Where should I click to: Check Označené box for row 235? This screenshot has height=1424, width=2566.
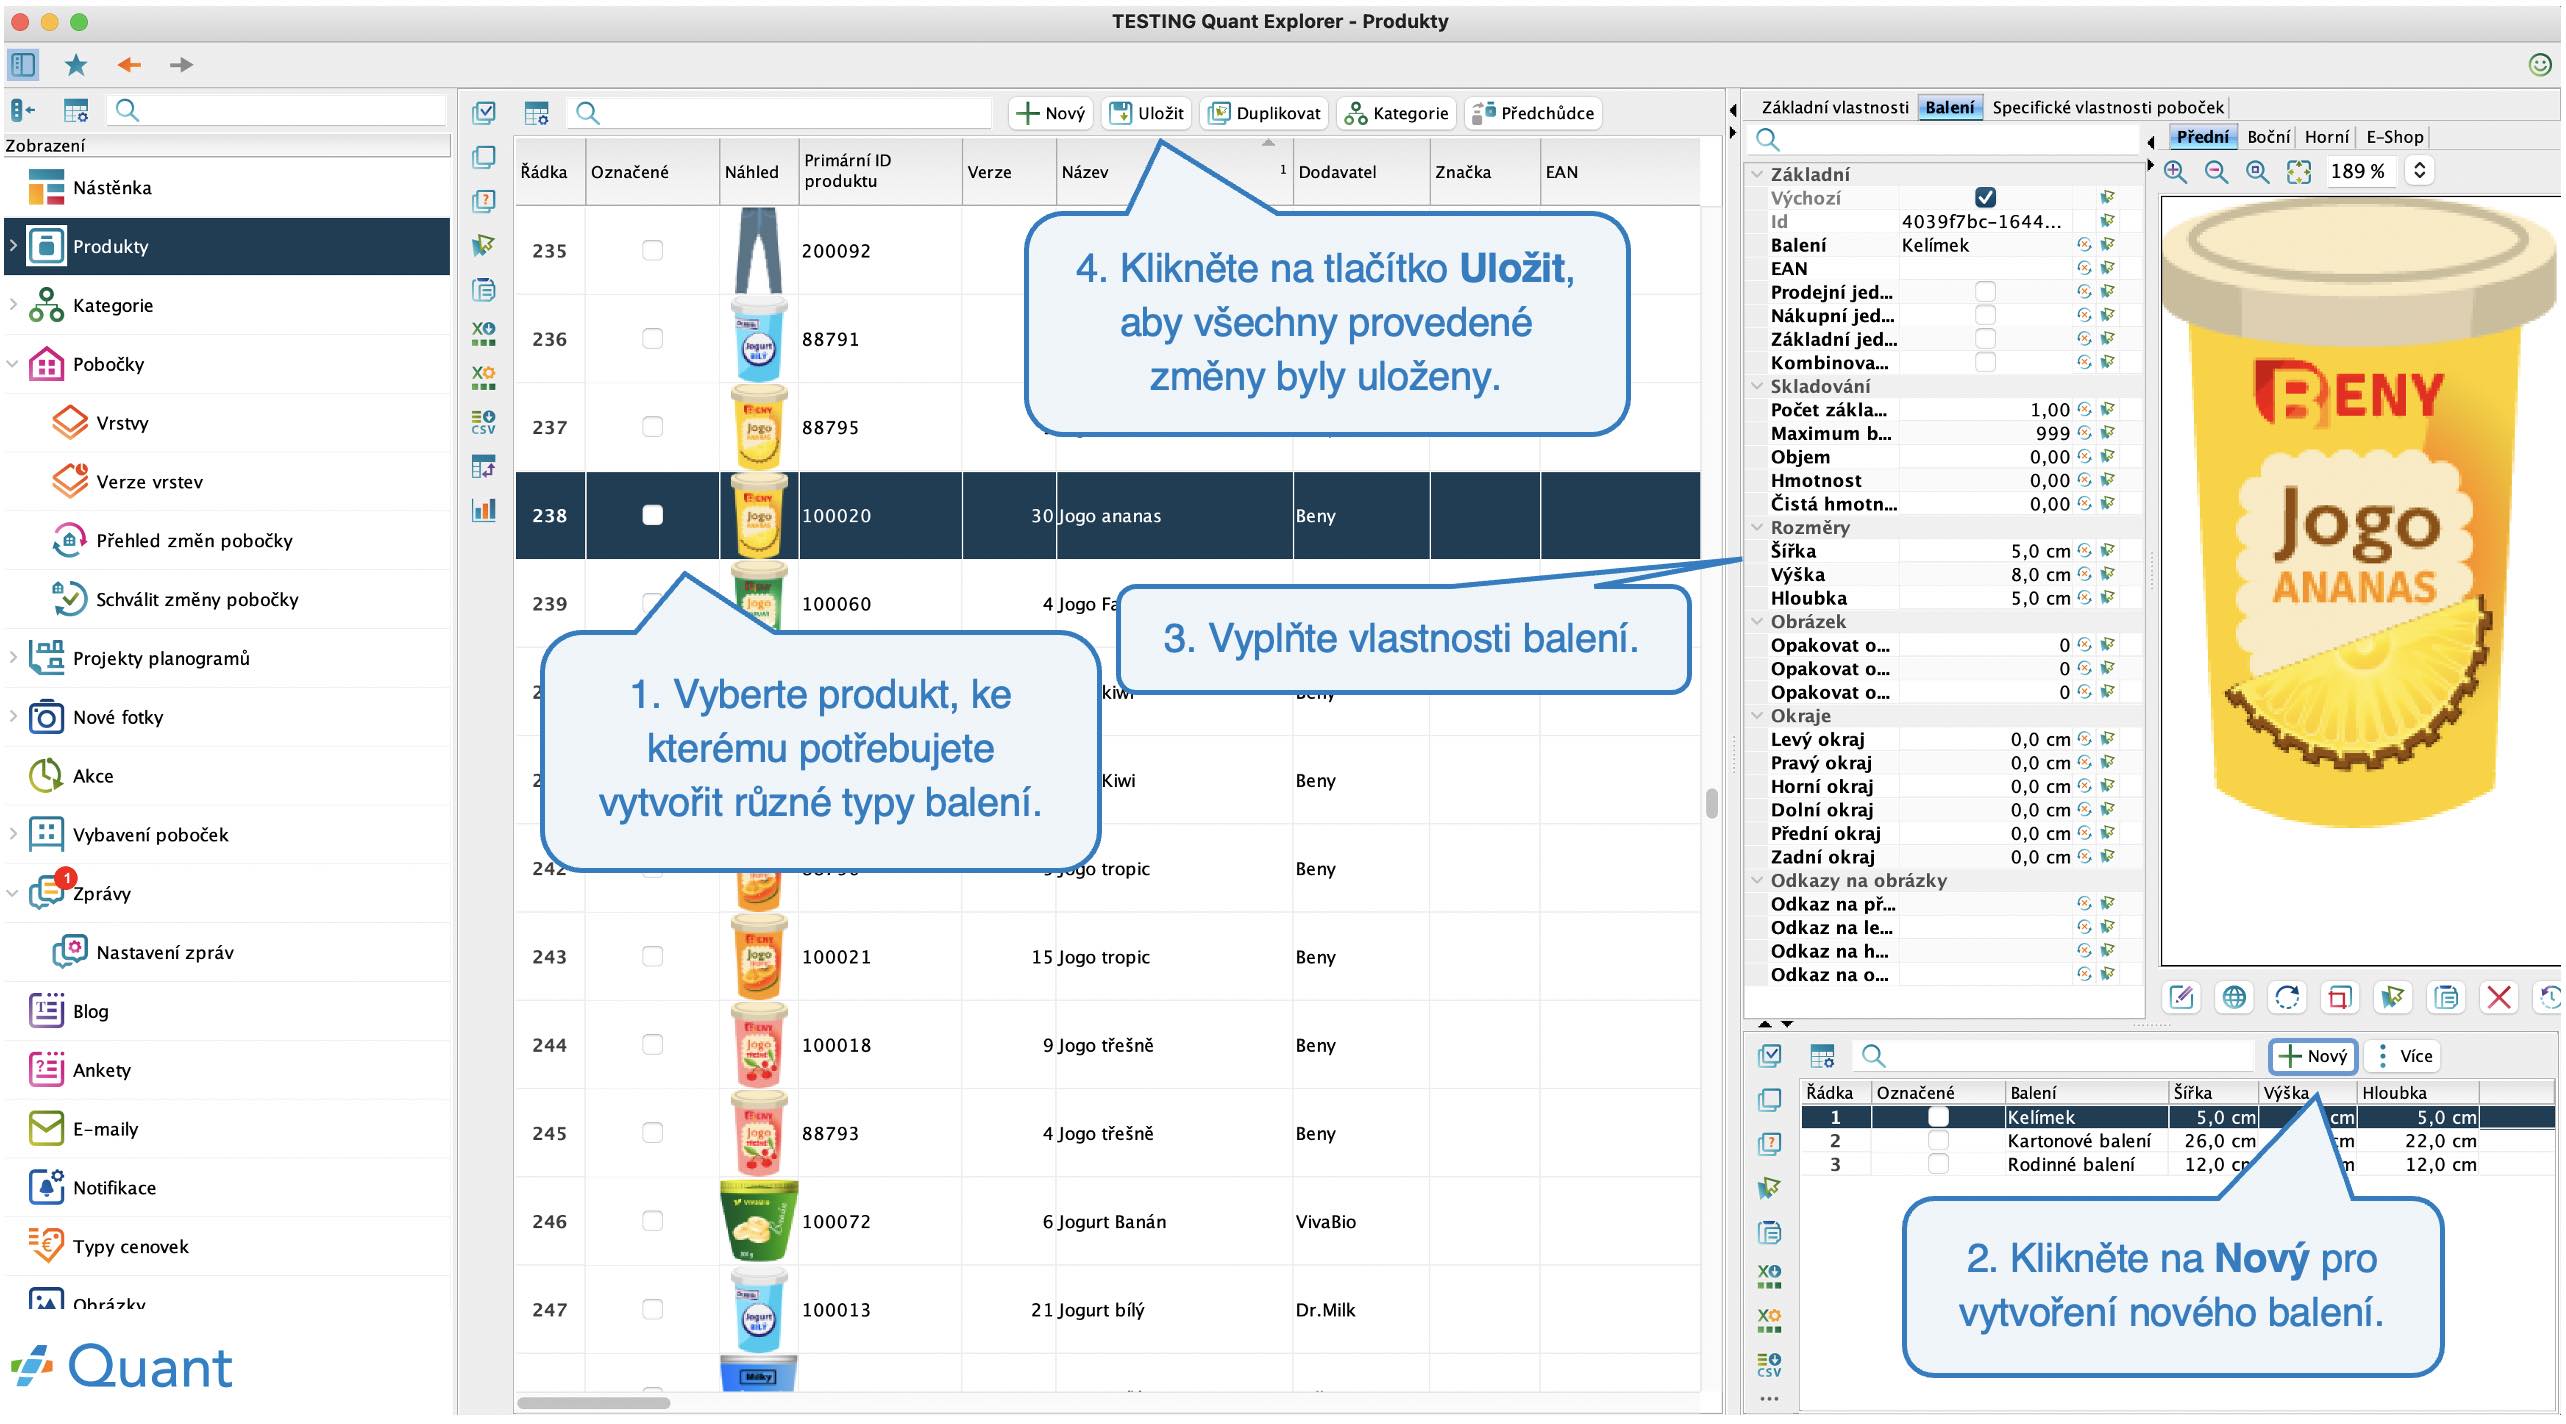pos(652,251)
